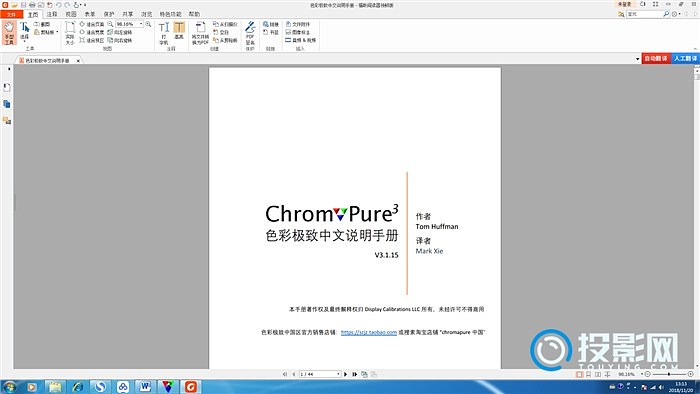Switch to the Comment ribbon tab
The height and width of the screenshot is (394, 700).
pyautogui.click(x=52, y=14)
